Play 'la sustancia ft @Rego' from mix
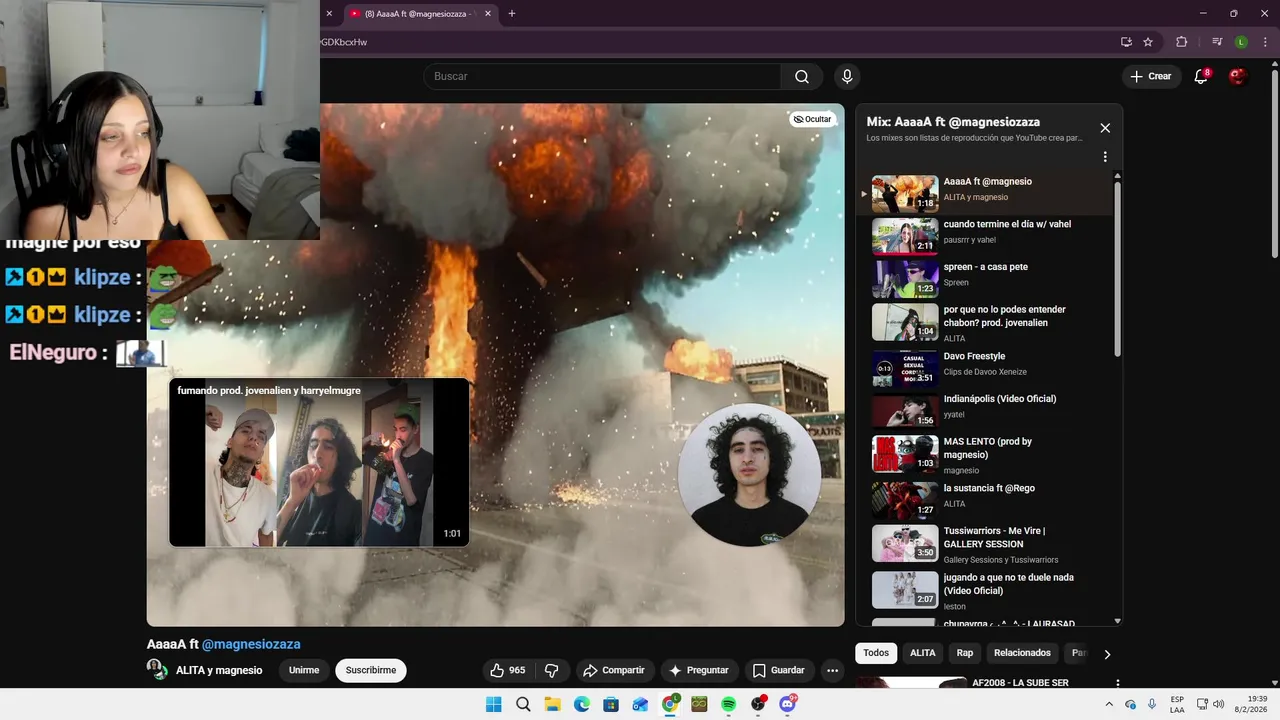 [985, 500]
